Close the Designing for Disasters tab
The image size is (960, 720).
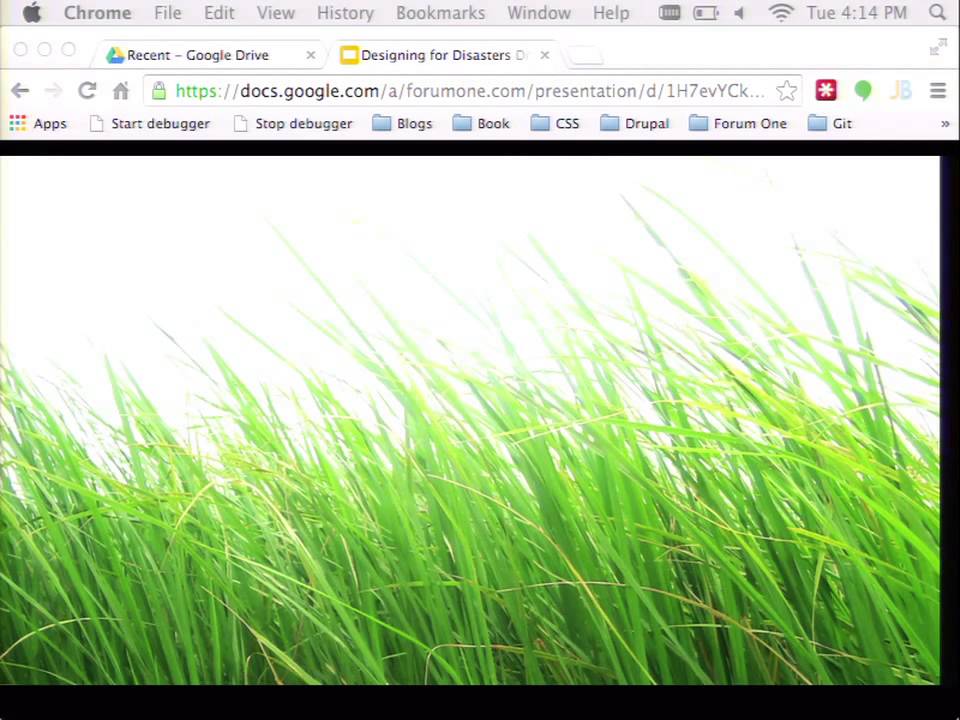click(x=545, y=55)
